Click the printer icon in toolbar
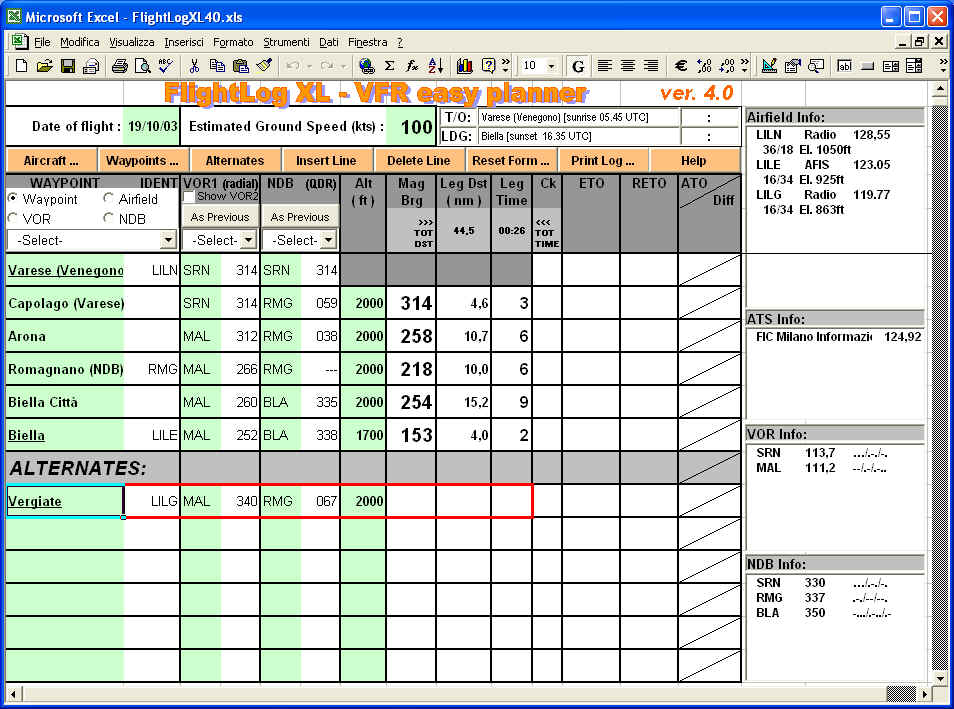Viewport: 954px width, 709px height. (119, 66)
